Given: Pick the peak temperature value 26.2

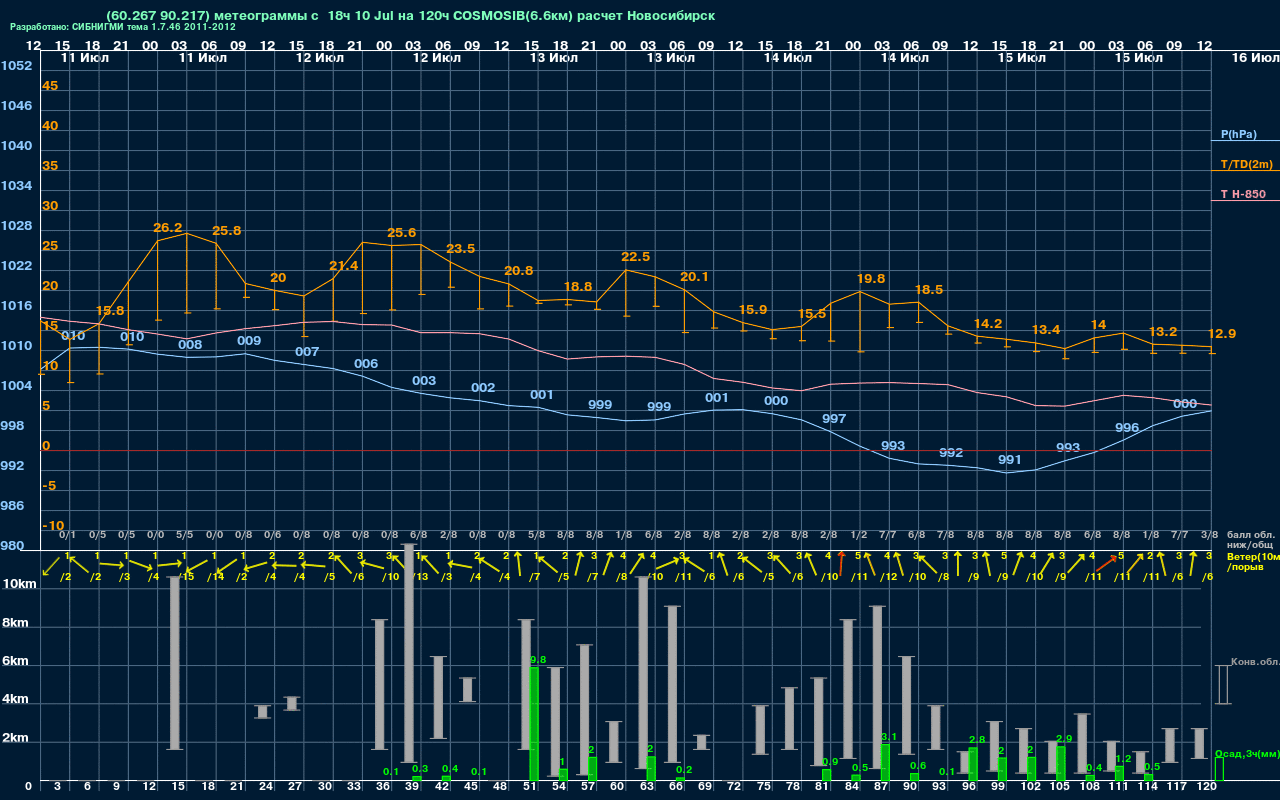Looking at the screenshot, I should 168,228.
